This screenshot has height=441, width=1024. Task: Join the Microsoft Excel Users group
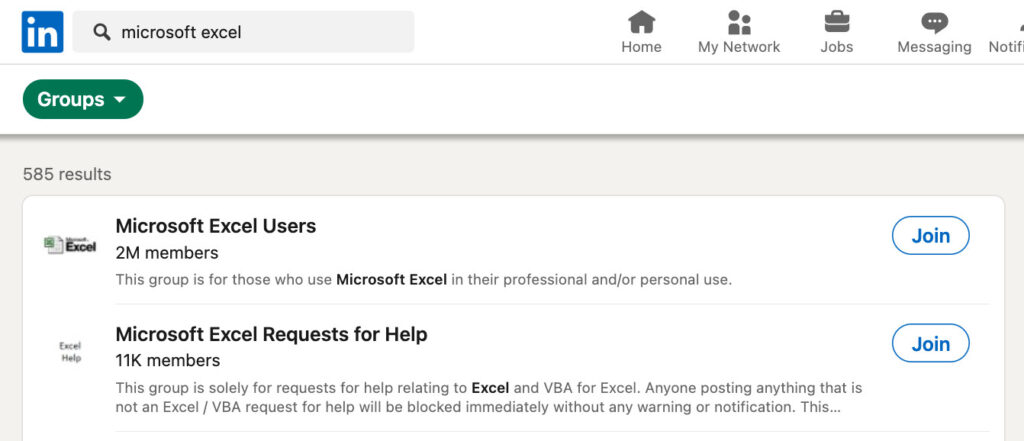tap(930, 236)
